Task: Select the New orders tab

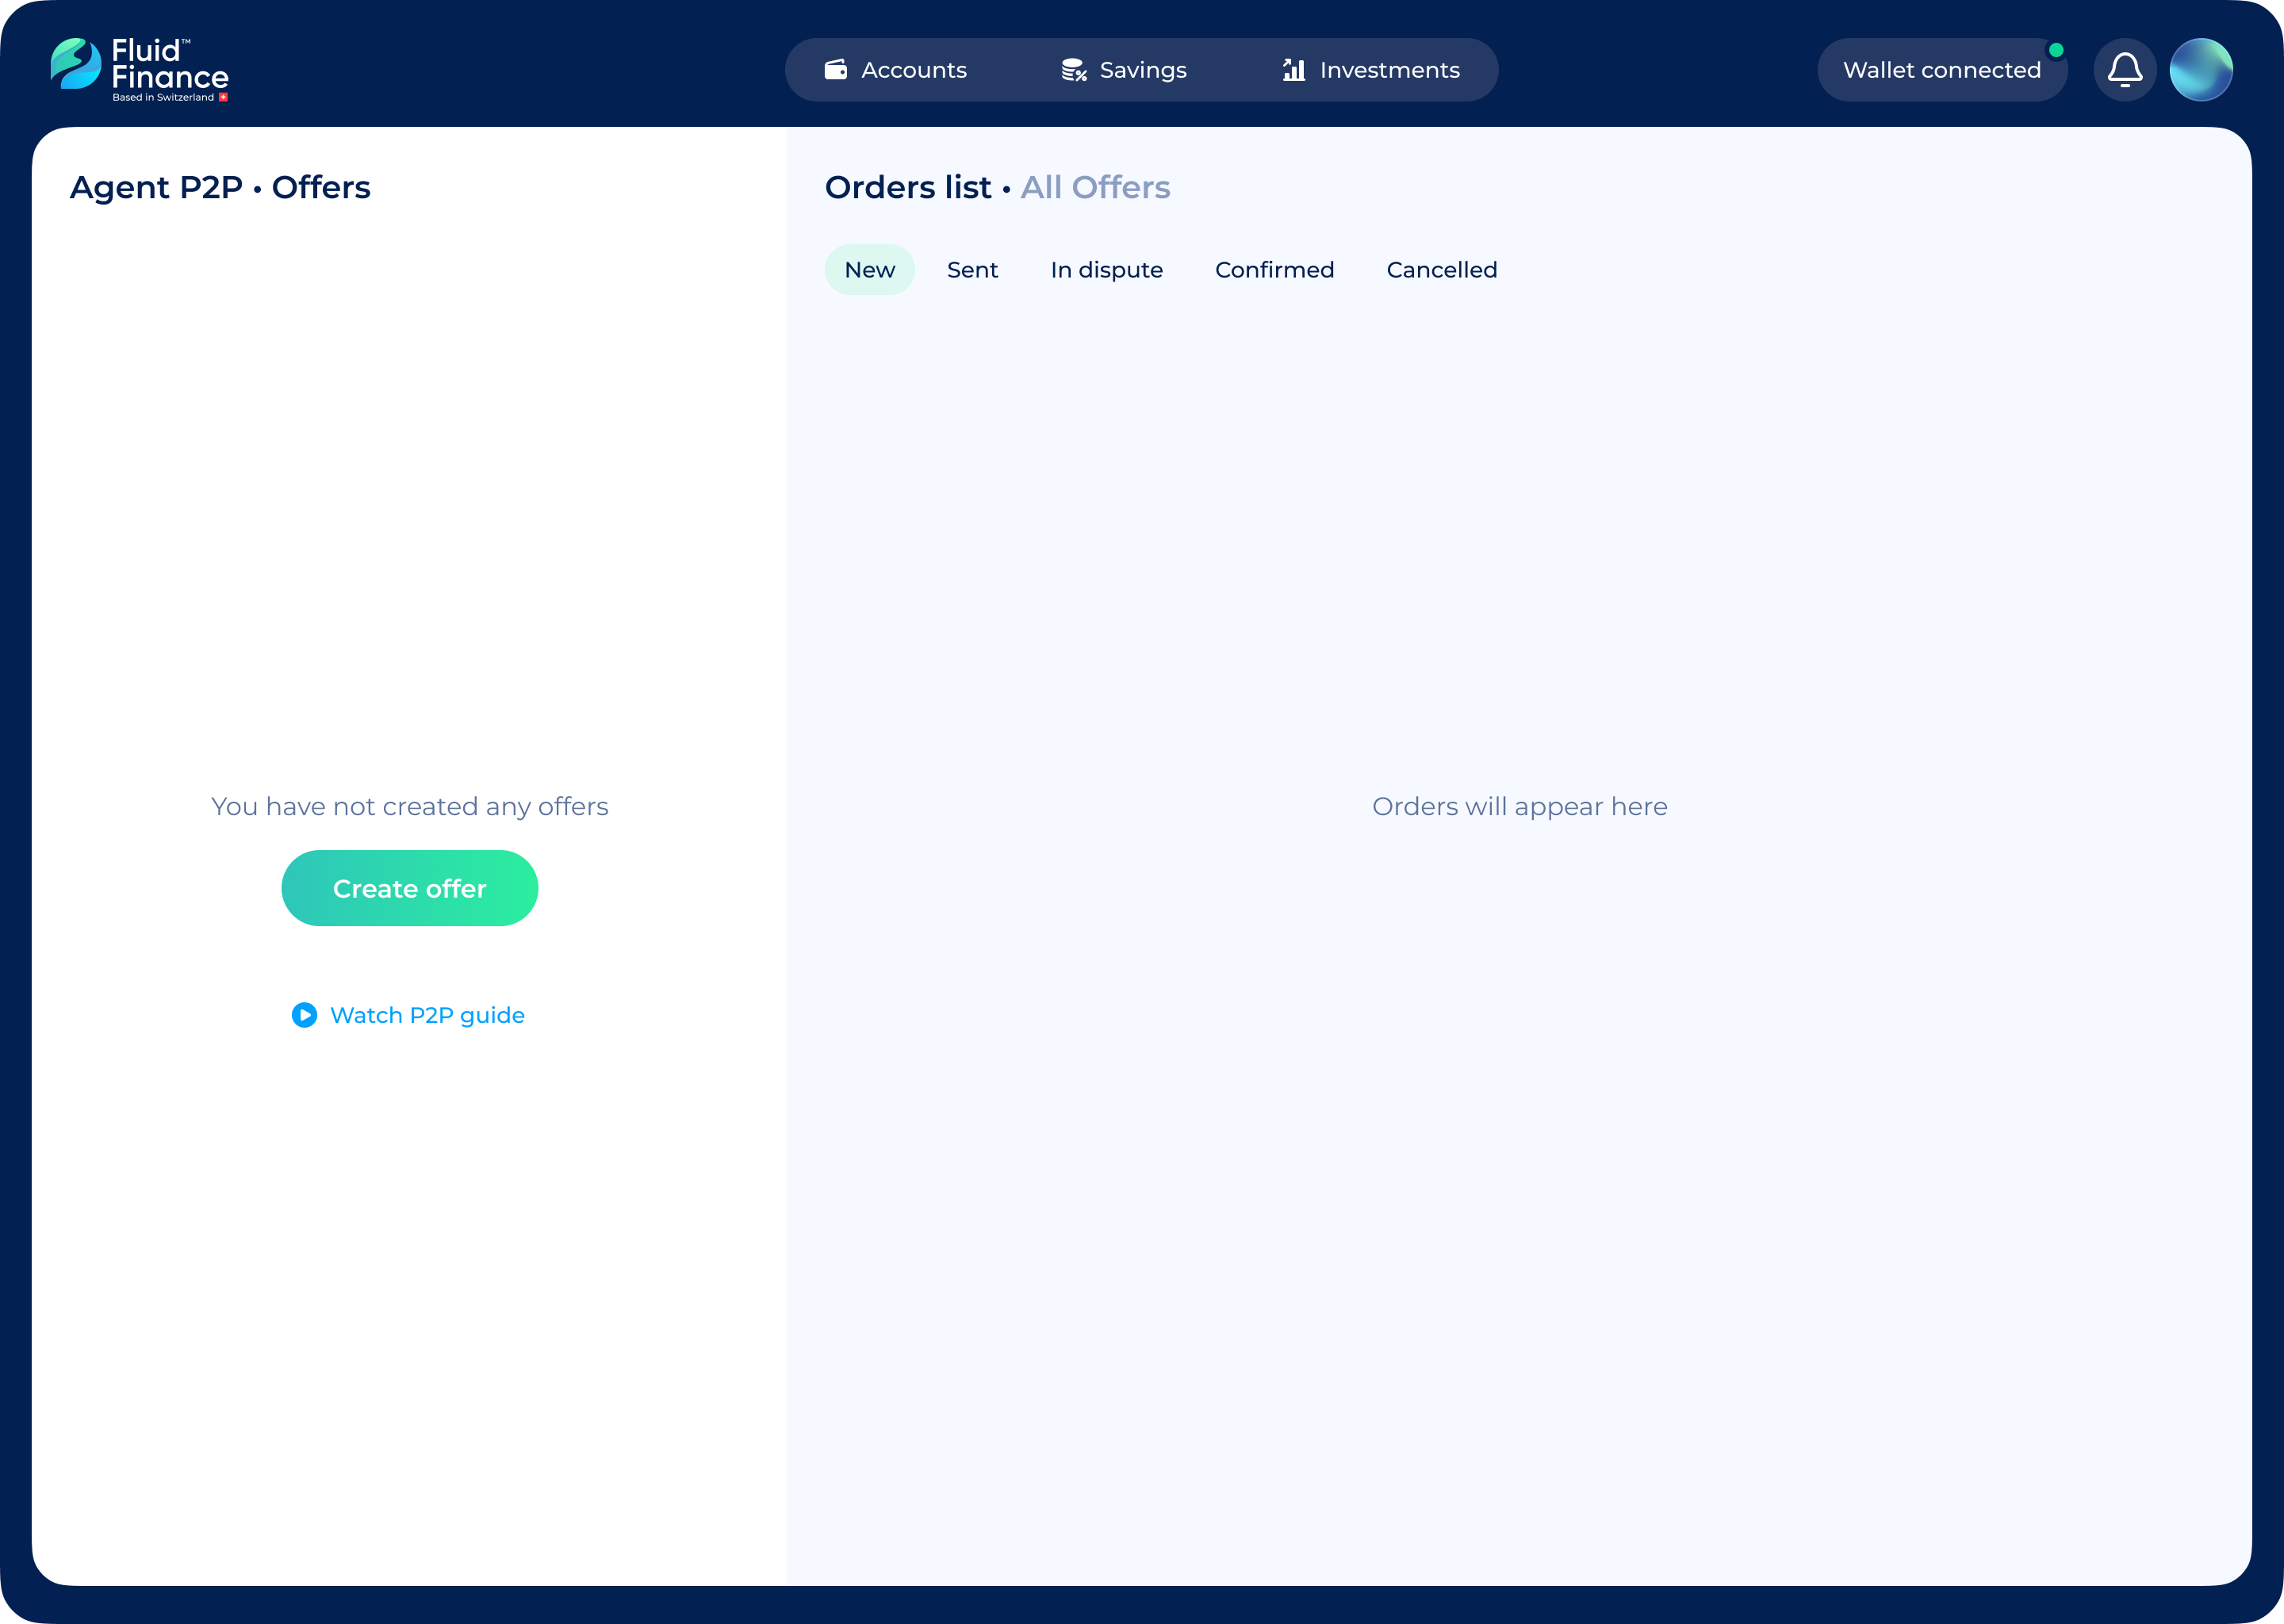Action: (869, 270)
